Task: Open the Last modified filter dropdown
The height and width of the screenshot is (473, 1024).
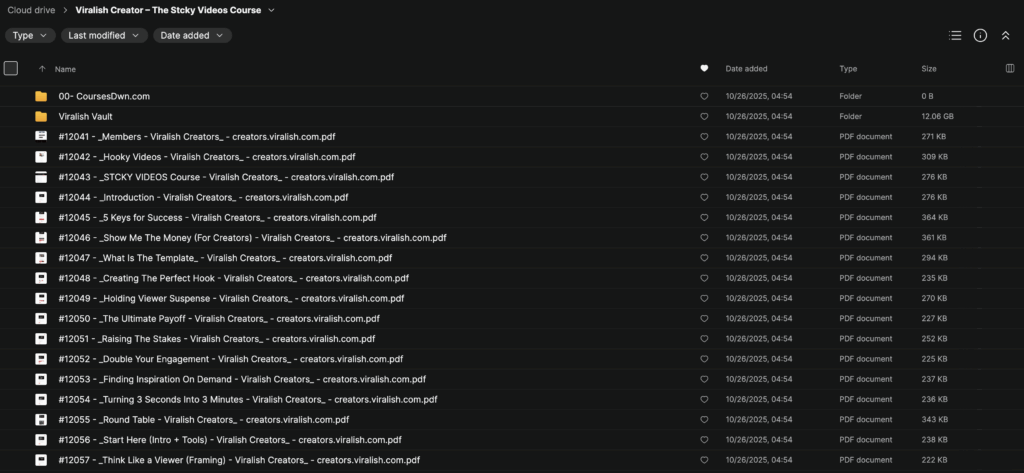Action: [x=104, y=36]
